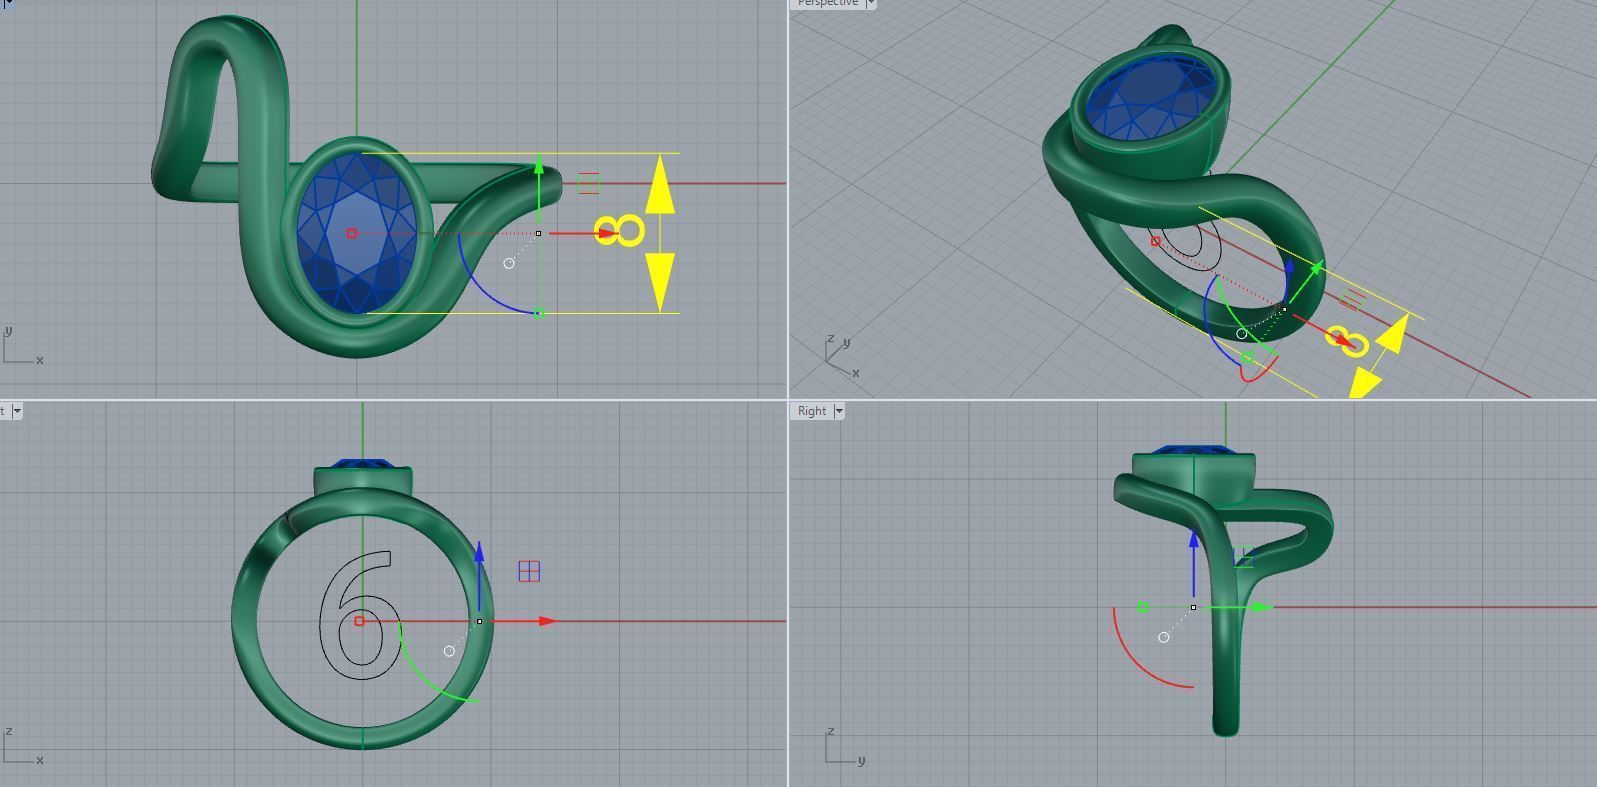Open the gumball menu ball in Top view

509,263
